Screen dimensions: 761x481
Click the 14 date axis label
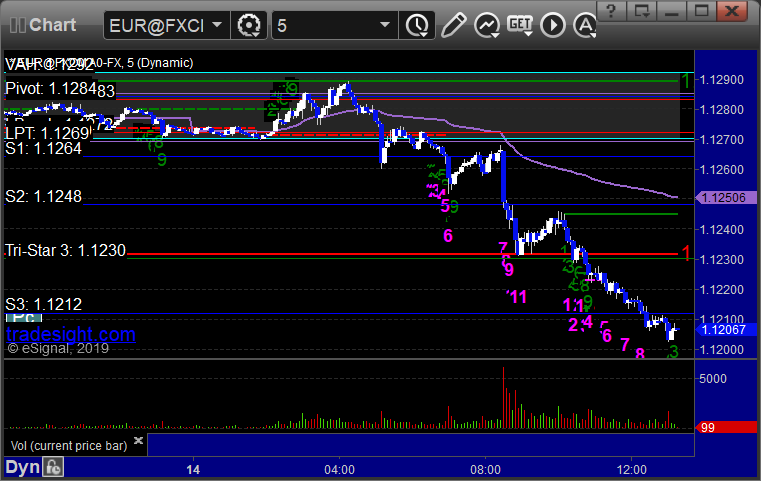tap(193, 469)
